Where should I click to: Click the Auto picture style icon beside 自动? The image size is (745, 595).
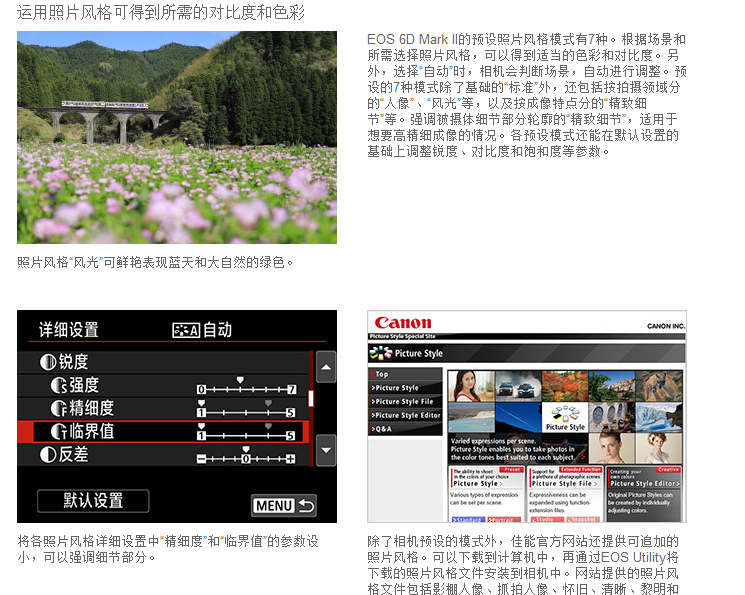186,330
